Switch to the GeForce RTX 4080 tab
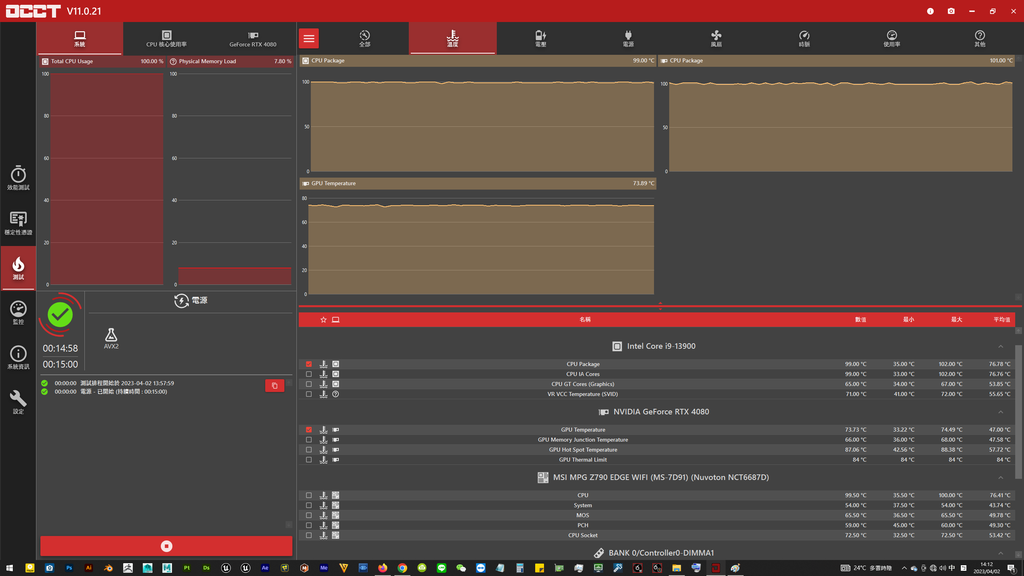This screenshot has width=1024, height=576. coord(253,39)
